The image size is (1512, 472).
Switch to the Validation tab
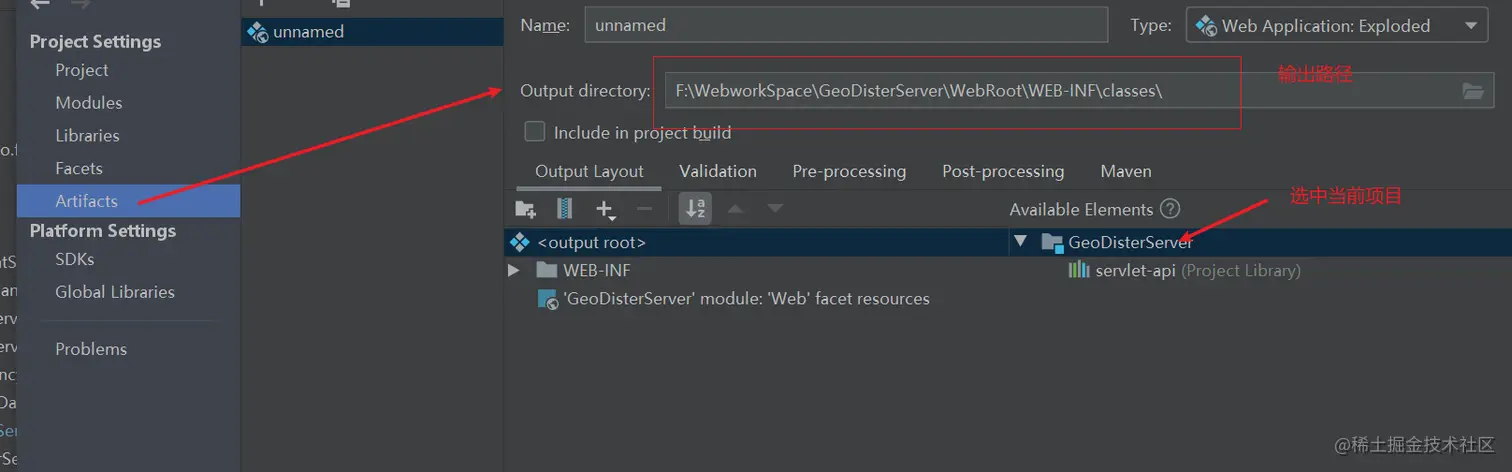[x=718, y=171]
